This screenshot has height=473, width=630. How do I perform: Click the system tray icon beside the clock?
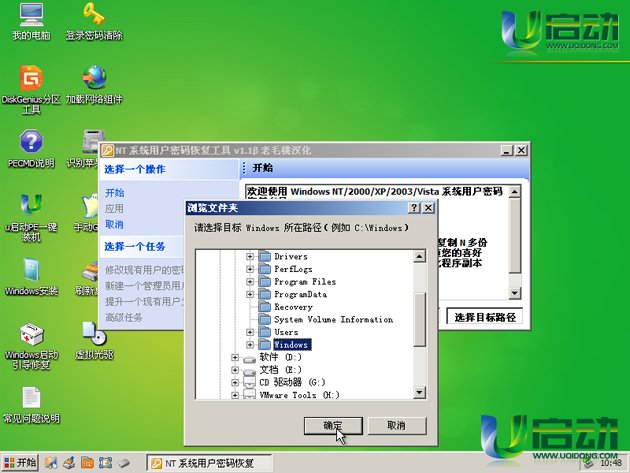pos(588,463)
